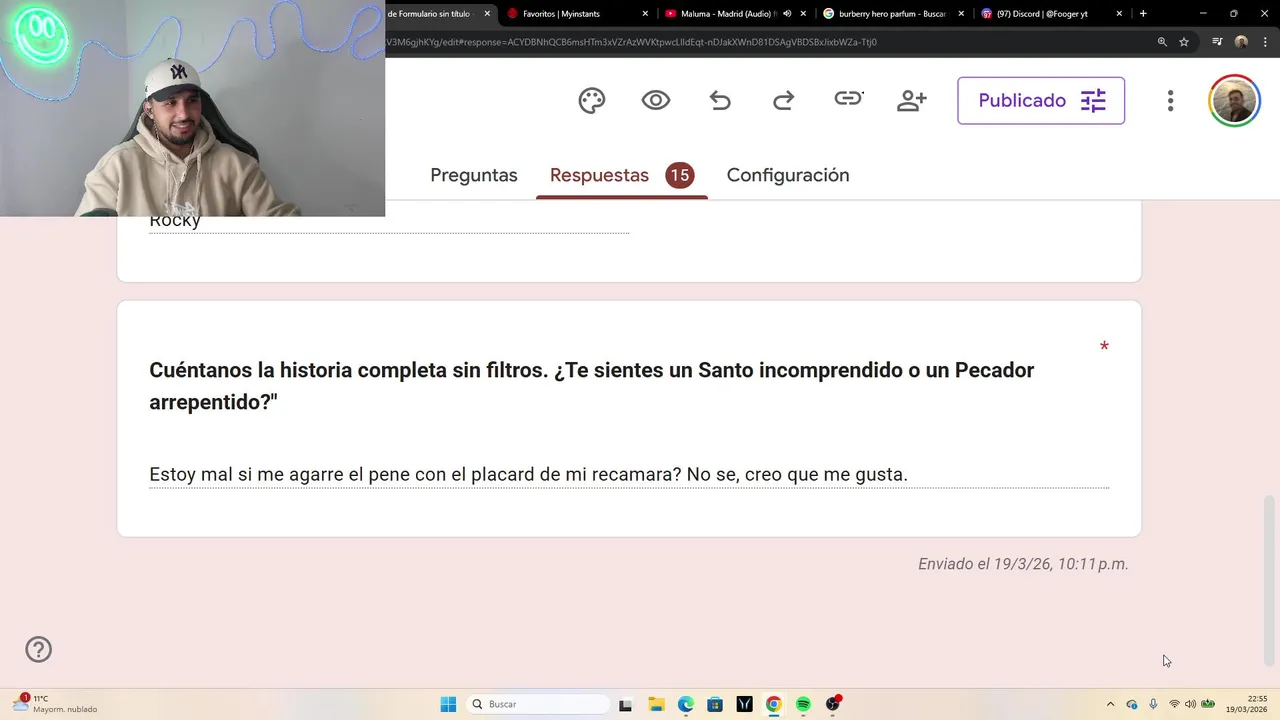Open the microphone tray icon
Screen dimensions: 1280x720
click(1153, 704)
